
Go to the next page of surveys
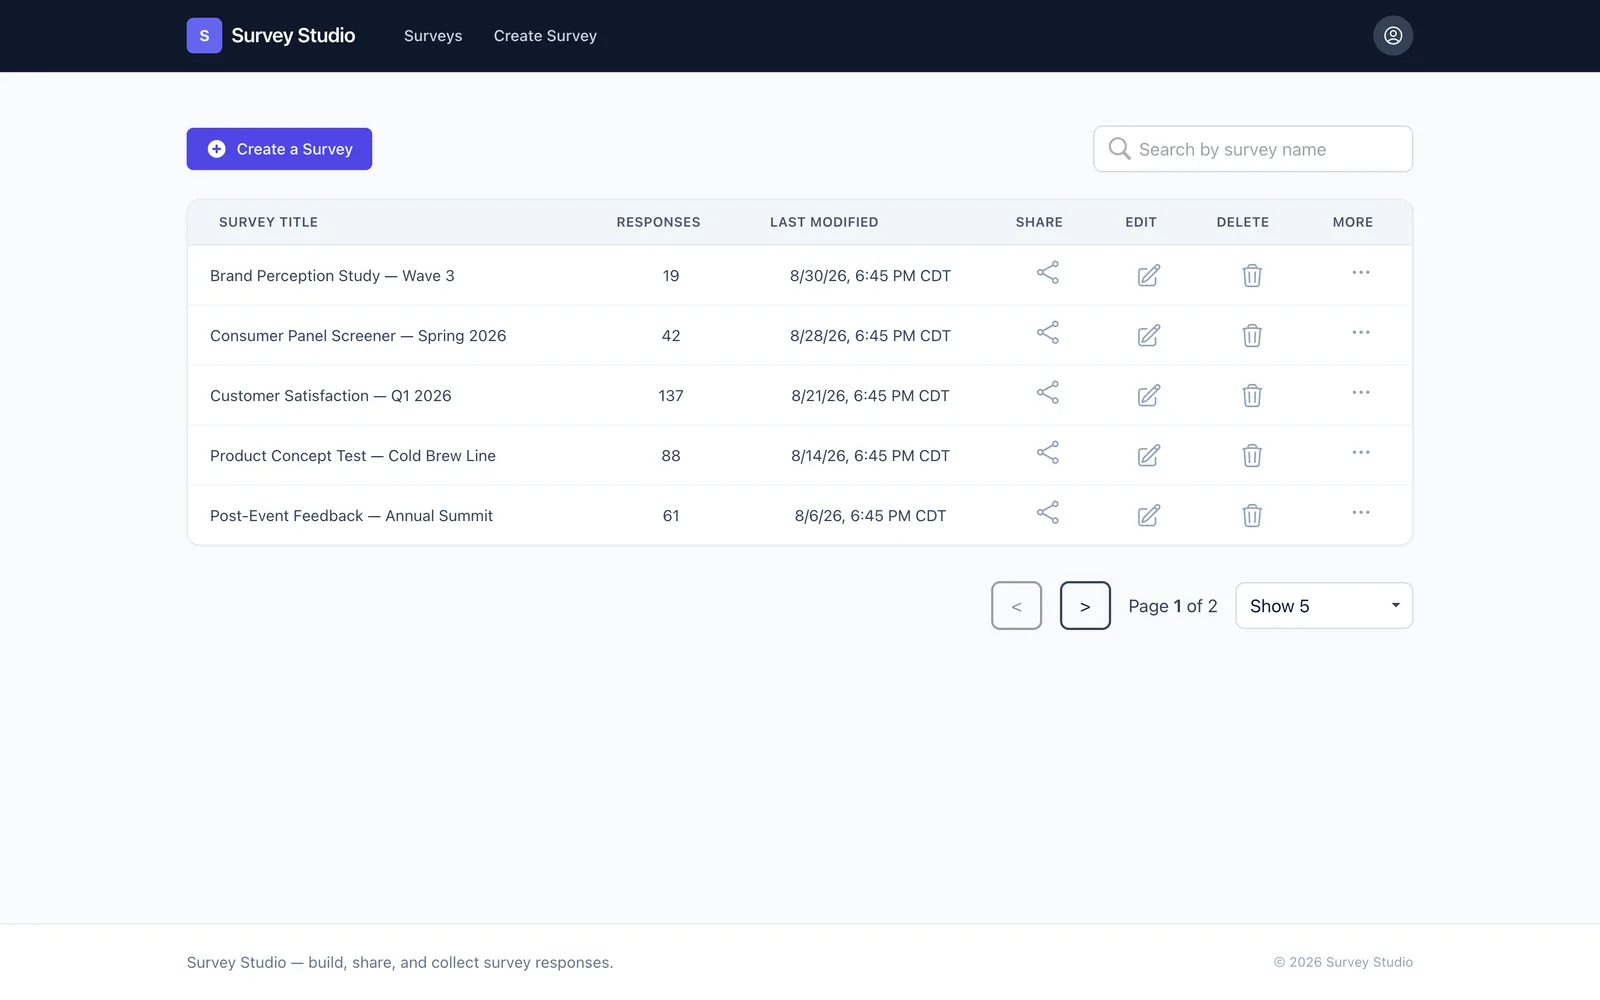point(1085,606)
